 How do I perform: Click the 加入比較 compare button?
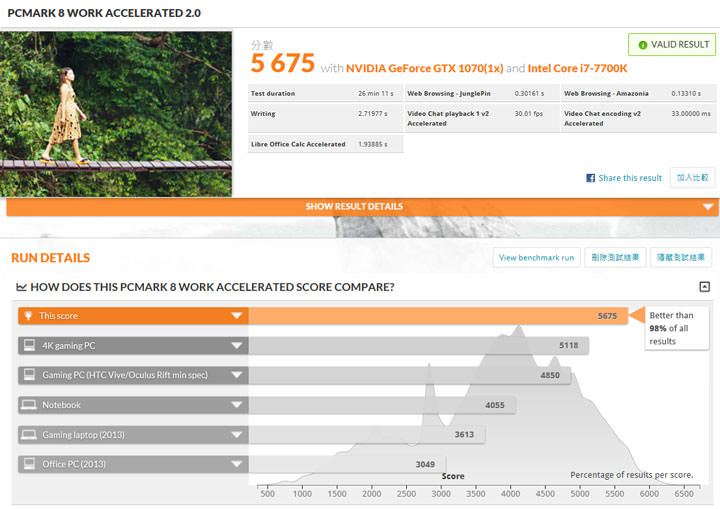click(692, 177)
